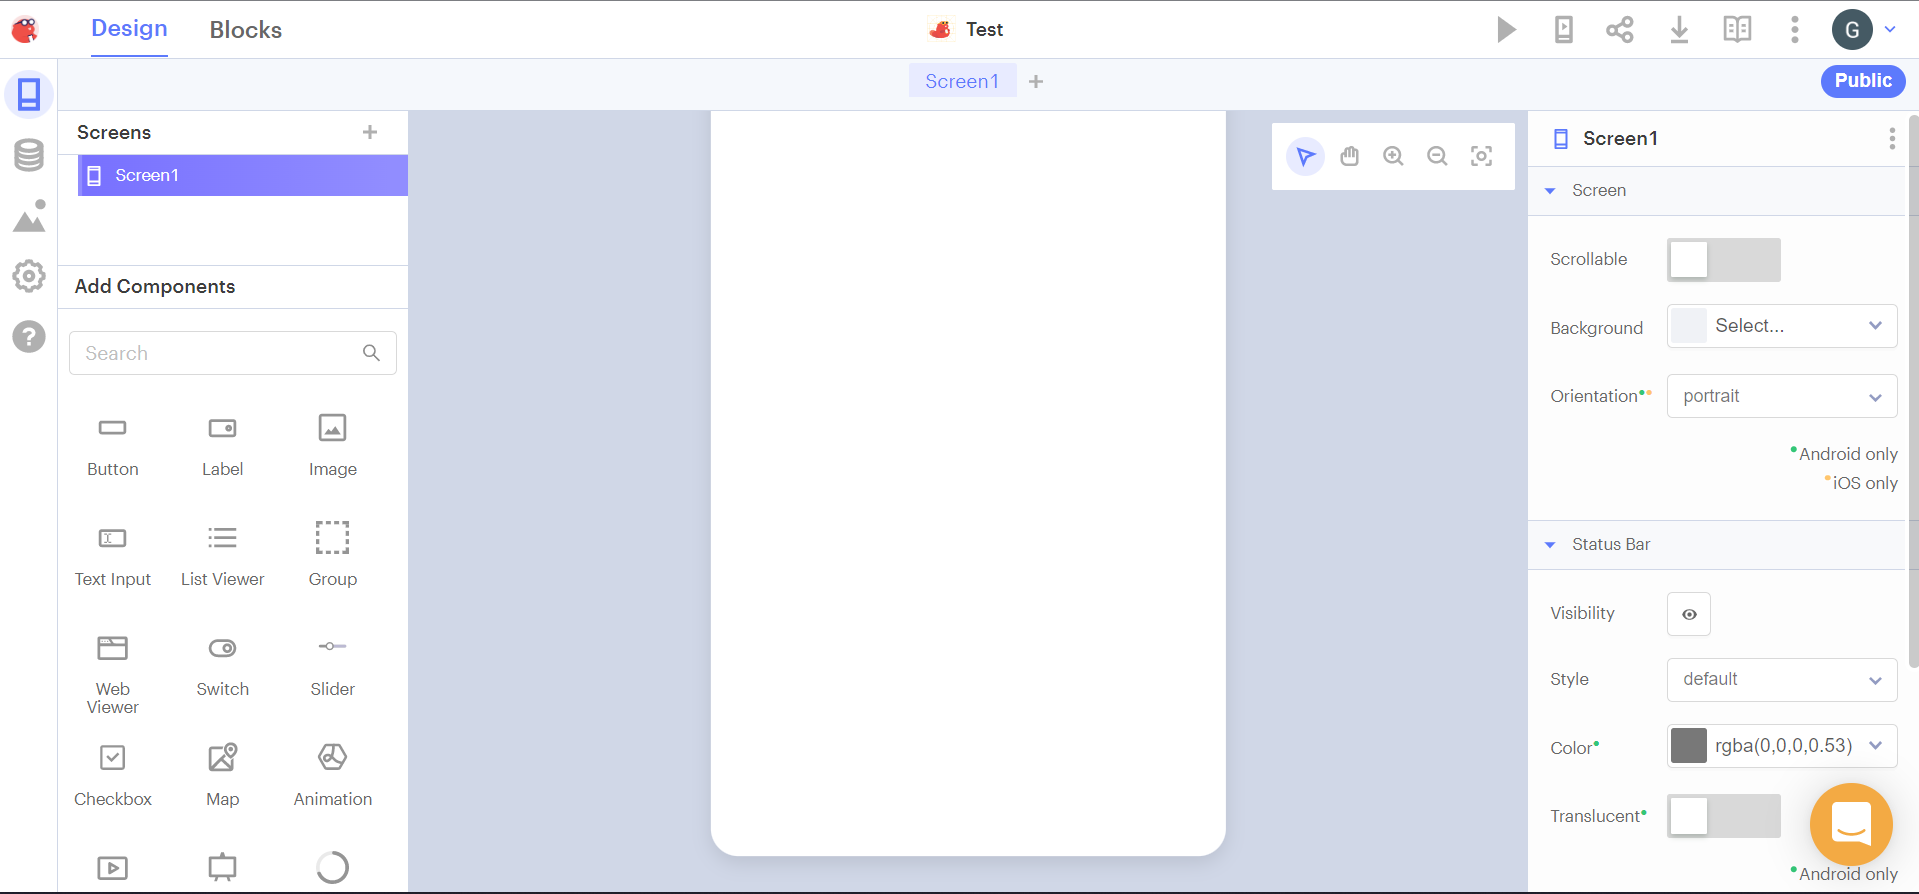
Task: Open the assets image icon in sidebar
Action: [29, 215]
